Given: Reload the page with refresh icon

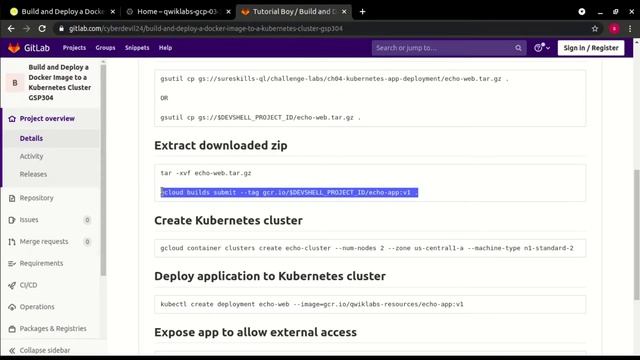Looking at the screenshot, I should click(x=42, y=29).
